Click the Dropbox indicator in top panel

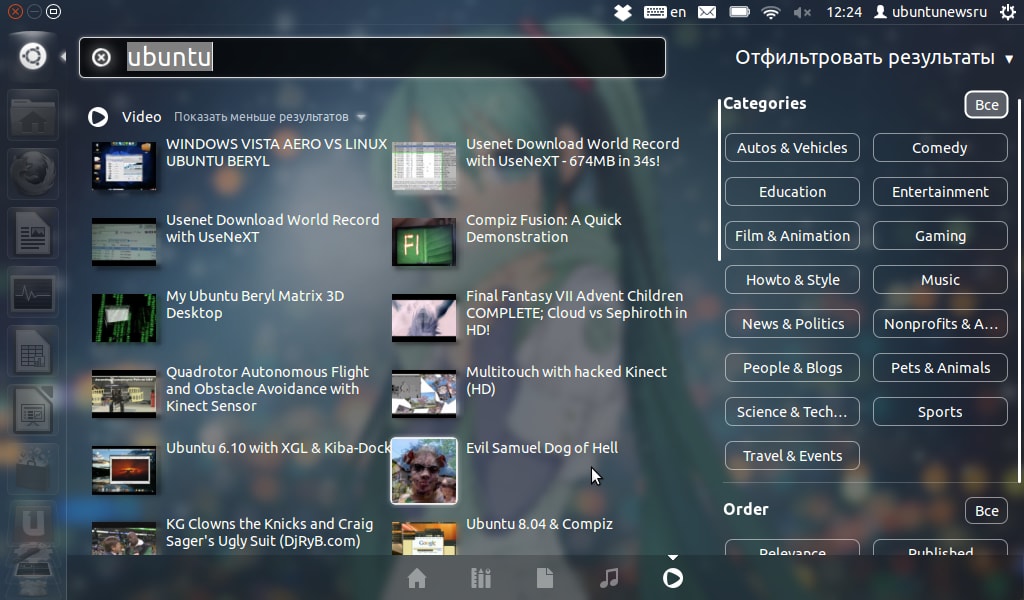[623, 12]
